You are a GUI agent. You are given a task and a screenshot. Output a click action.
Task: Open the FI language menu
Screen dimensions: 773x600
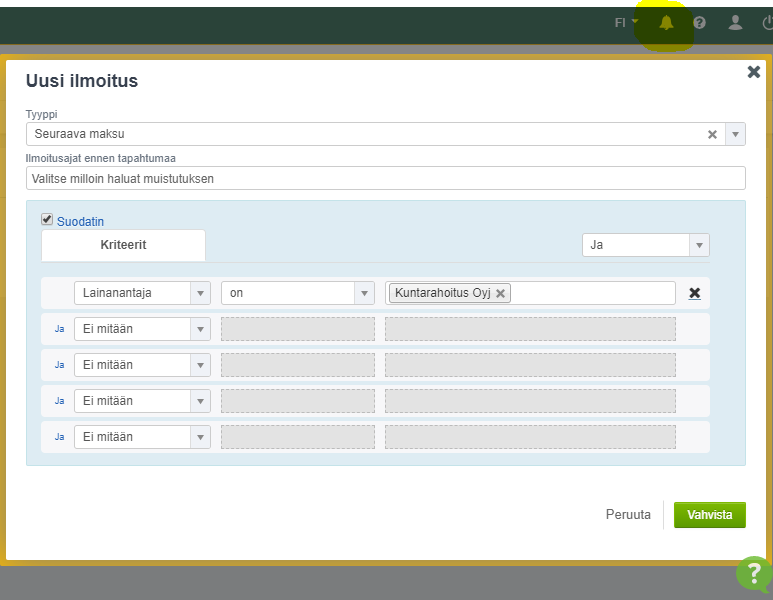tap(626, 23)
